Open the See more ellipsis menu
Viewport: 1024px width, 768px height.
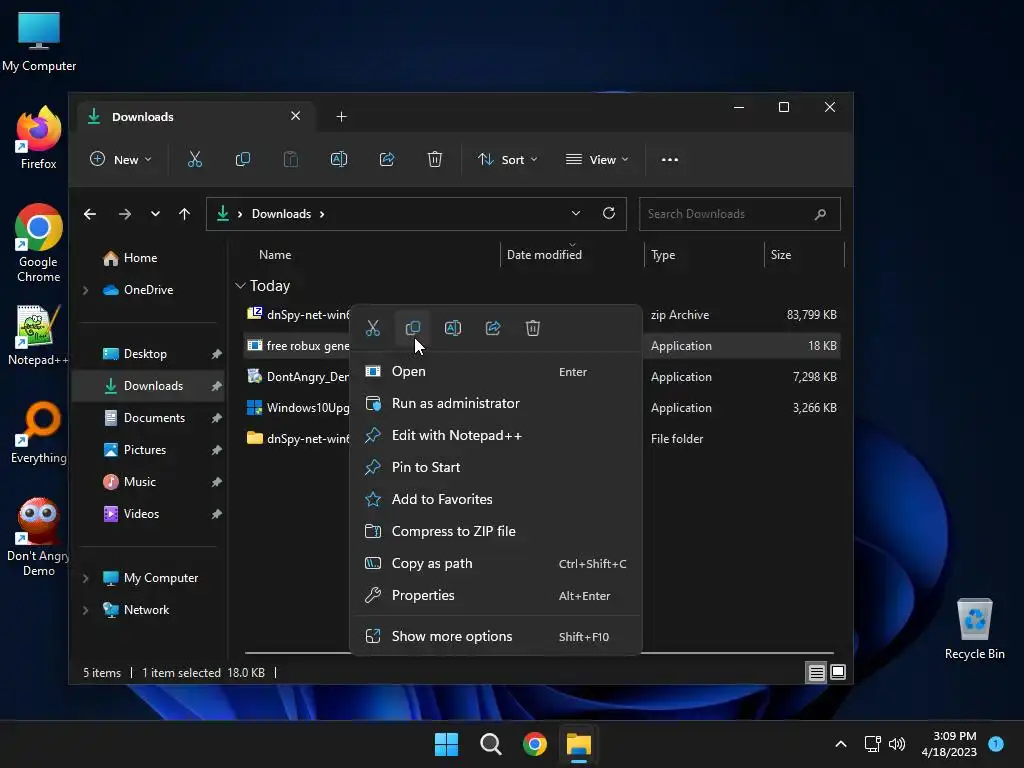click(x=669, y=159)
